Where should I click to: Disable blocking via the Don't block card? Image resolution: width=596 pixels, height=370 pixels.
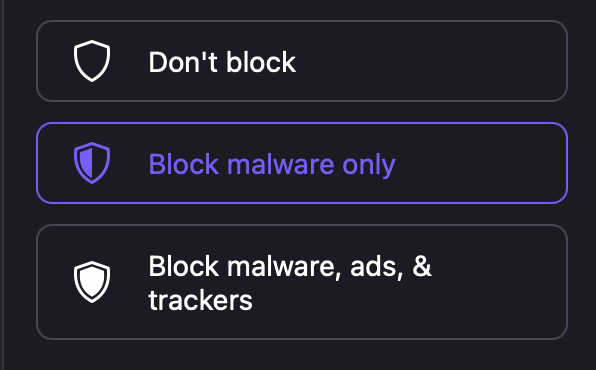coord(302,61)
